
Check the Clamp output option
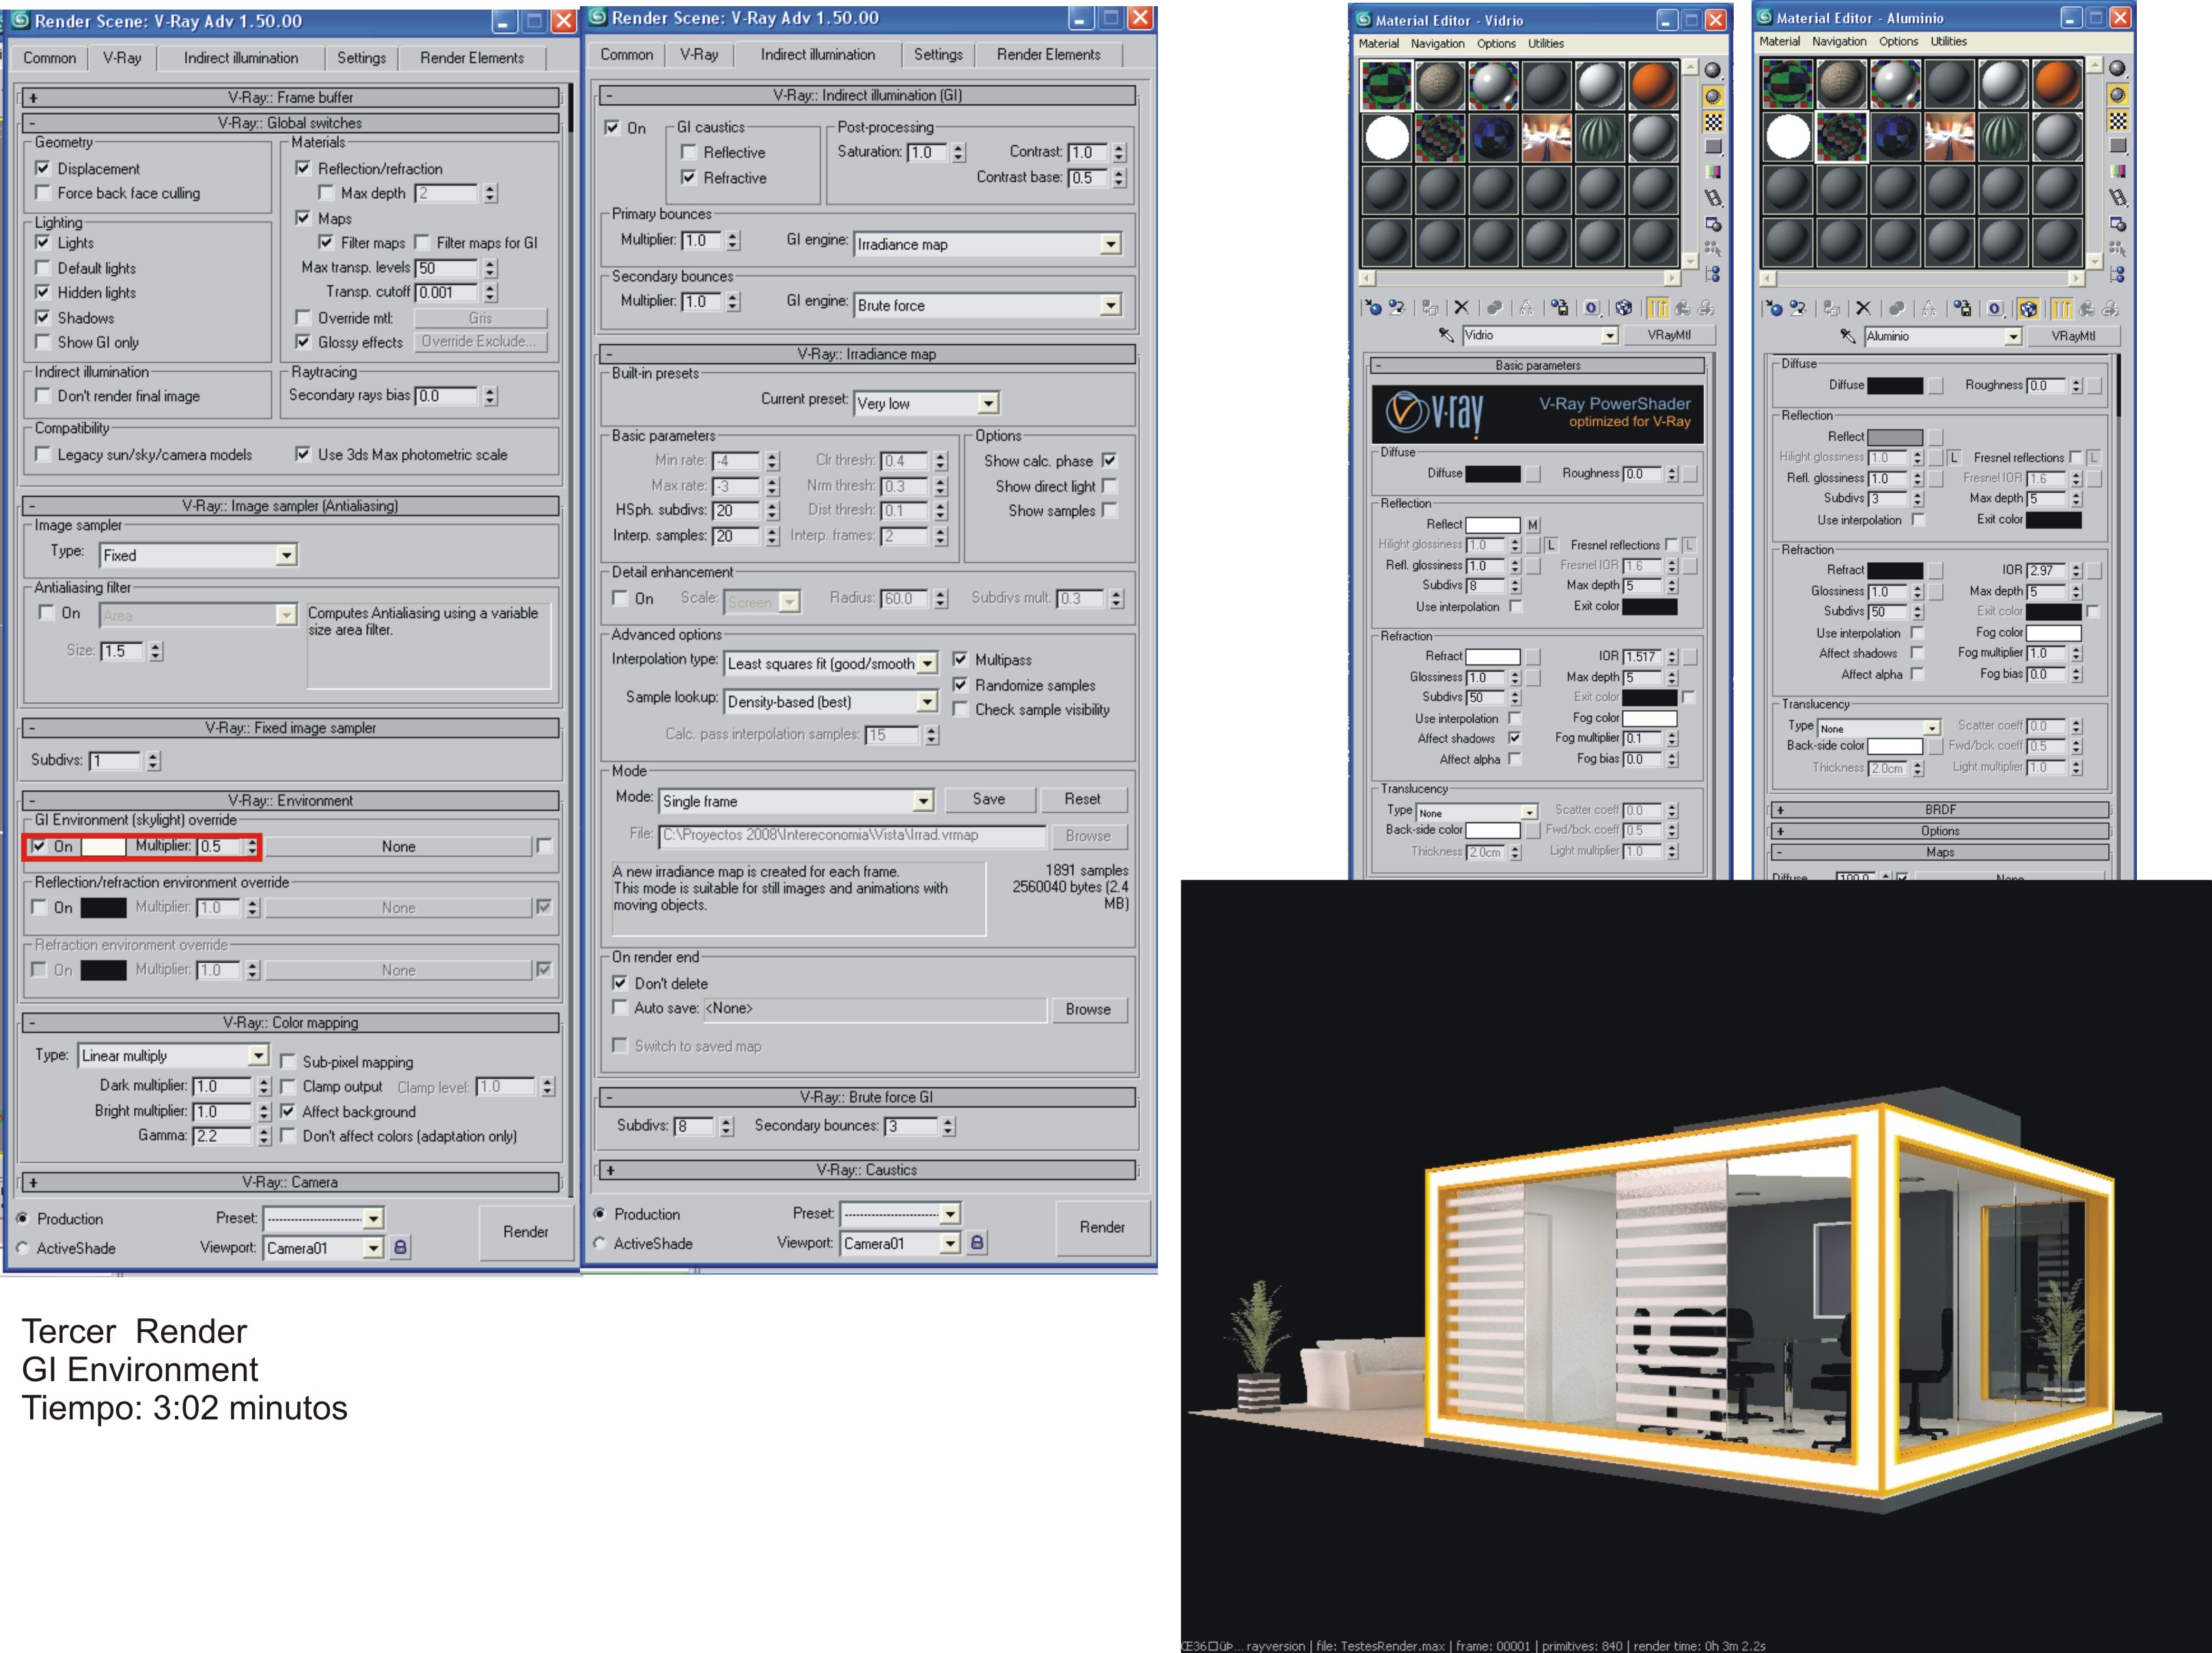tap(288, 1086)
